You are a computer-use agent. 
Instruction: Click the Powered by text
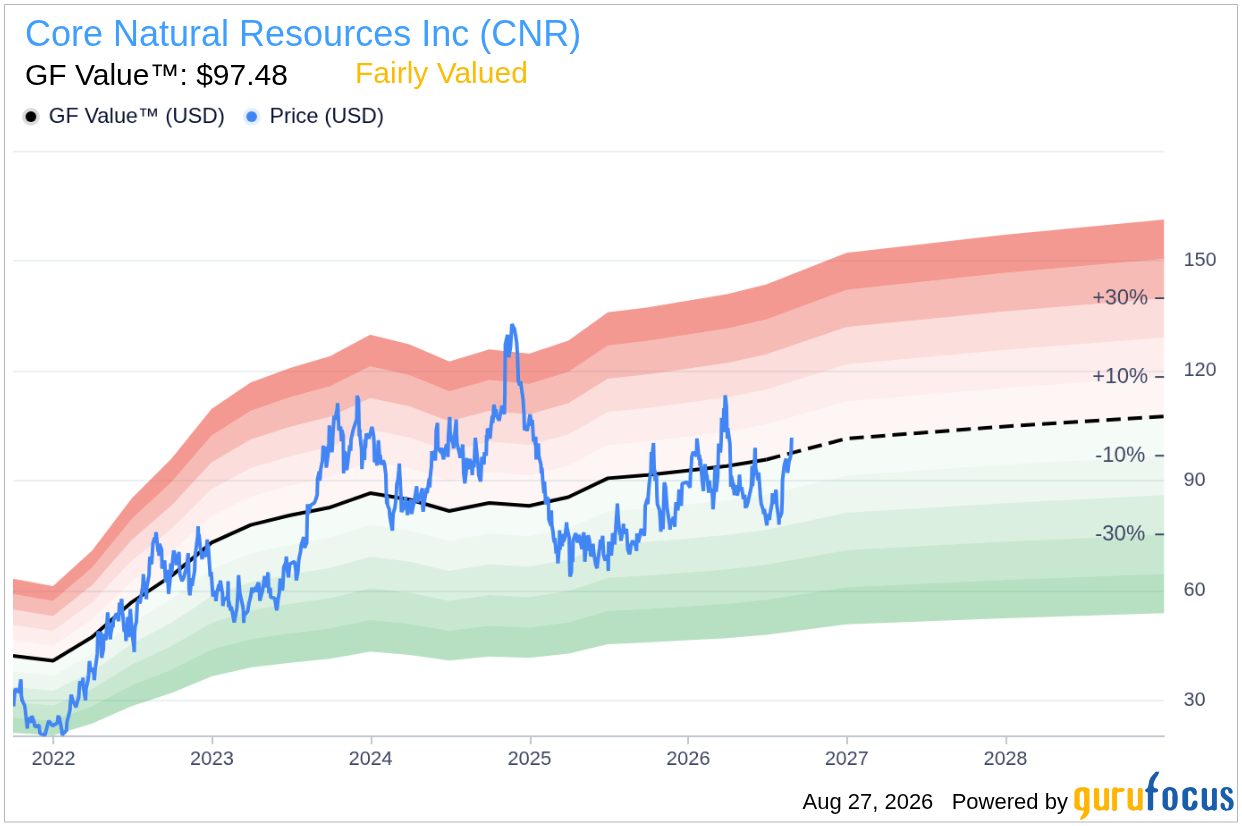[x=1009, y=802]
